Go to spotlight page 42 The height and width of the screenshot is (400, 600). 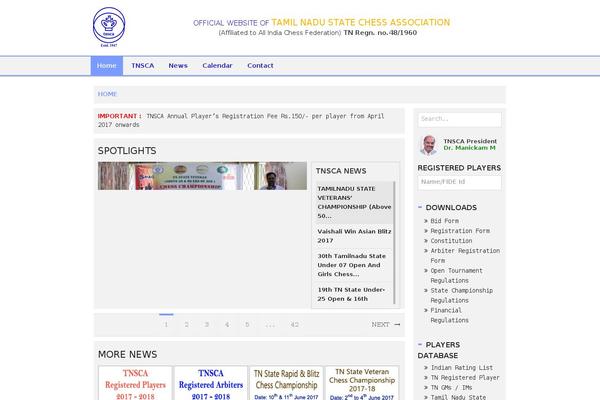(294, 324)
